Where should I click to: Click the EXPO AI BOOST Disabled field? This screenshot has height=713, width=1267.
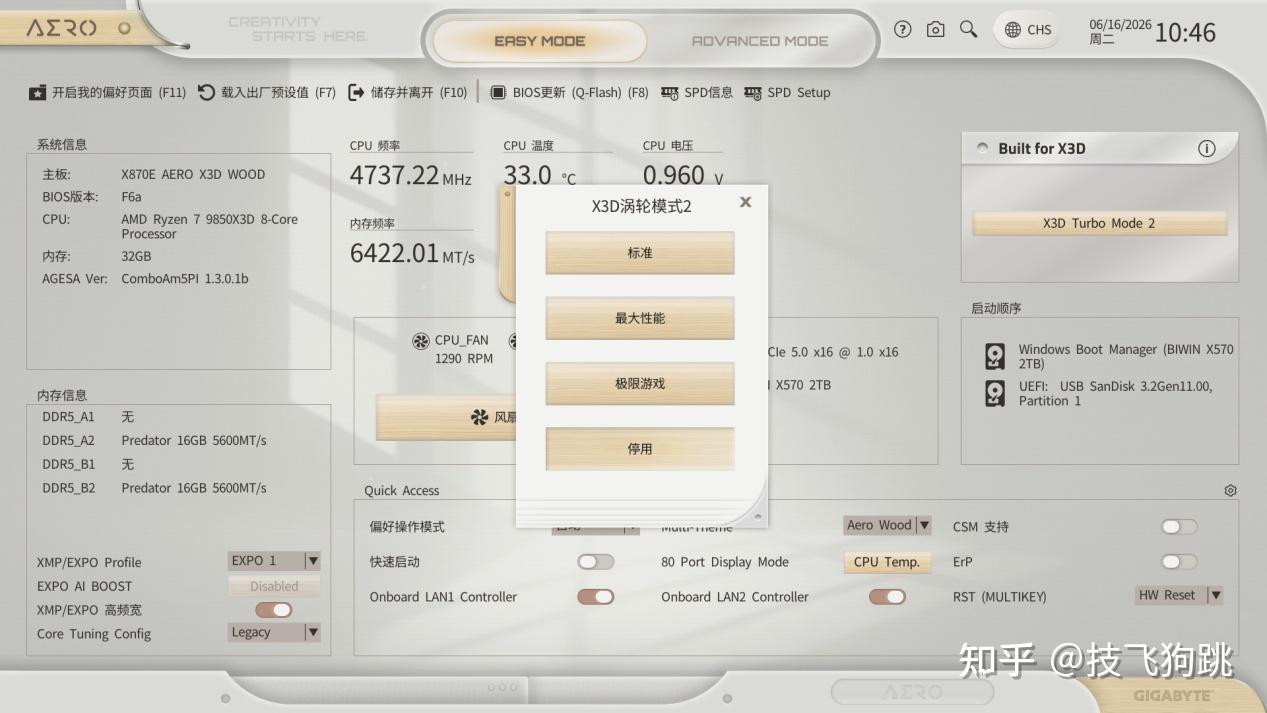275,586
